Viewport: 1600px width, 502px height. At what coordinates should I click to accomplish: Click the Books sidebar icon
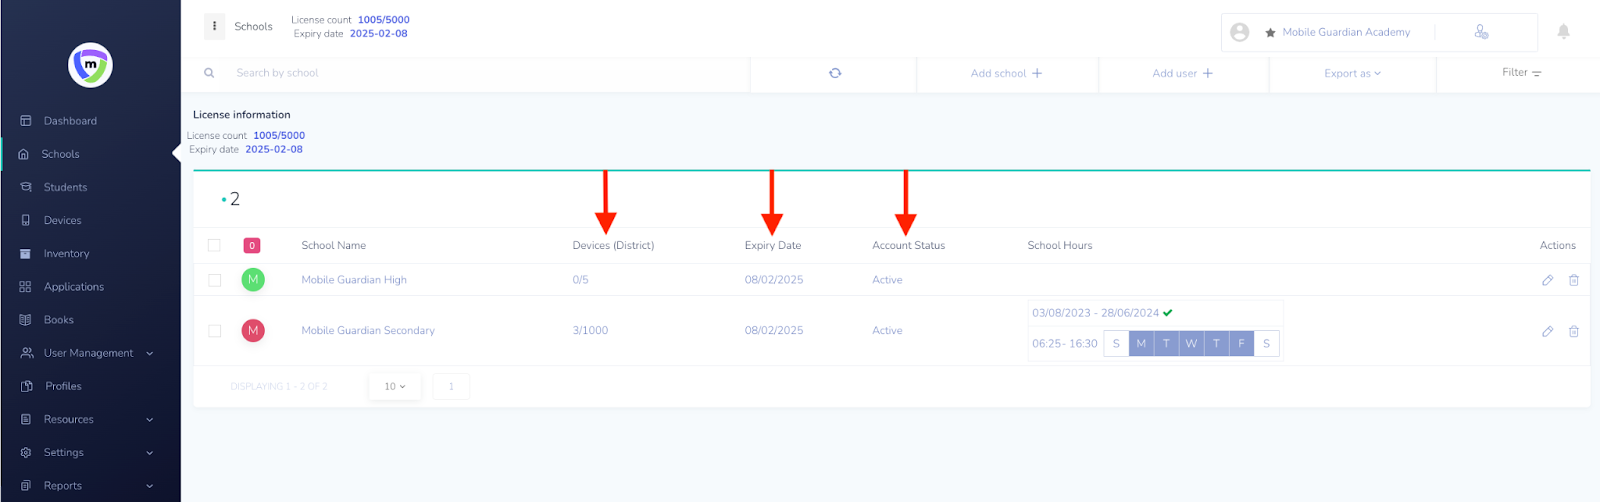[26, 320]
